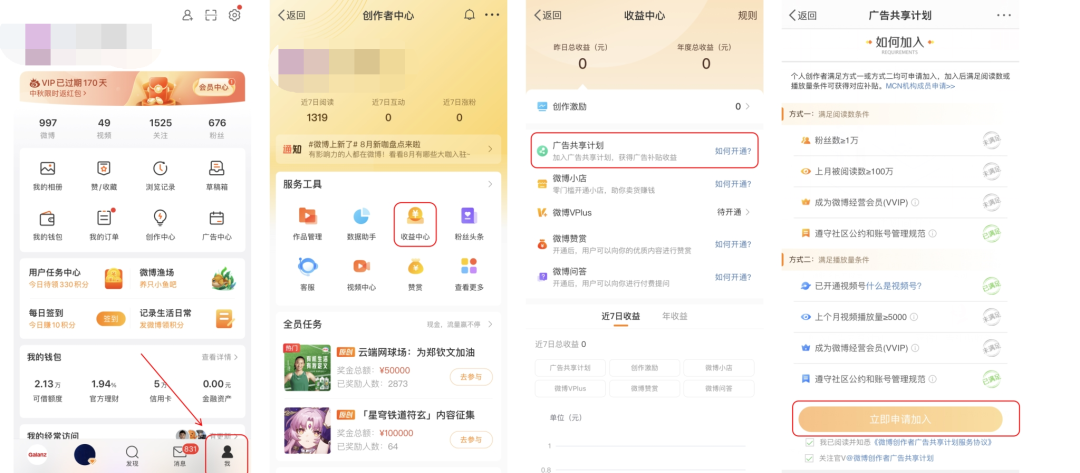Select 微博问答 filter chip under 近7日总收益

(718, 388)
